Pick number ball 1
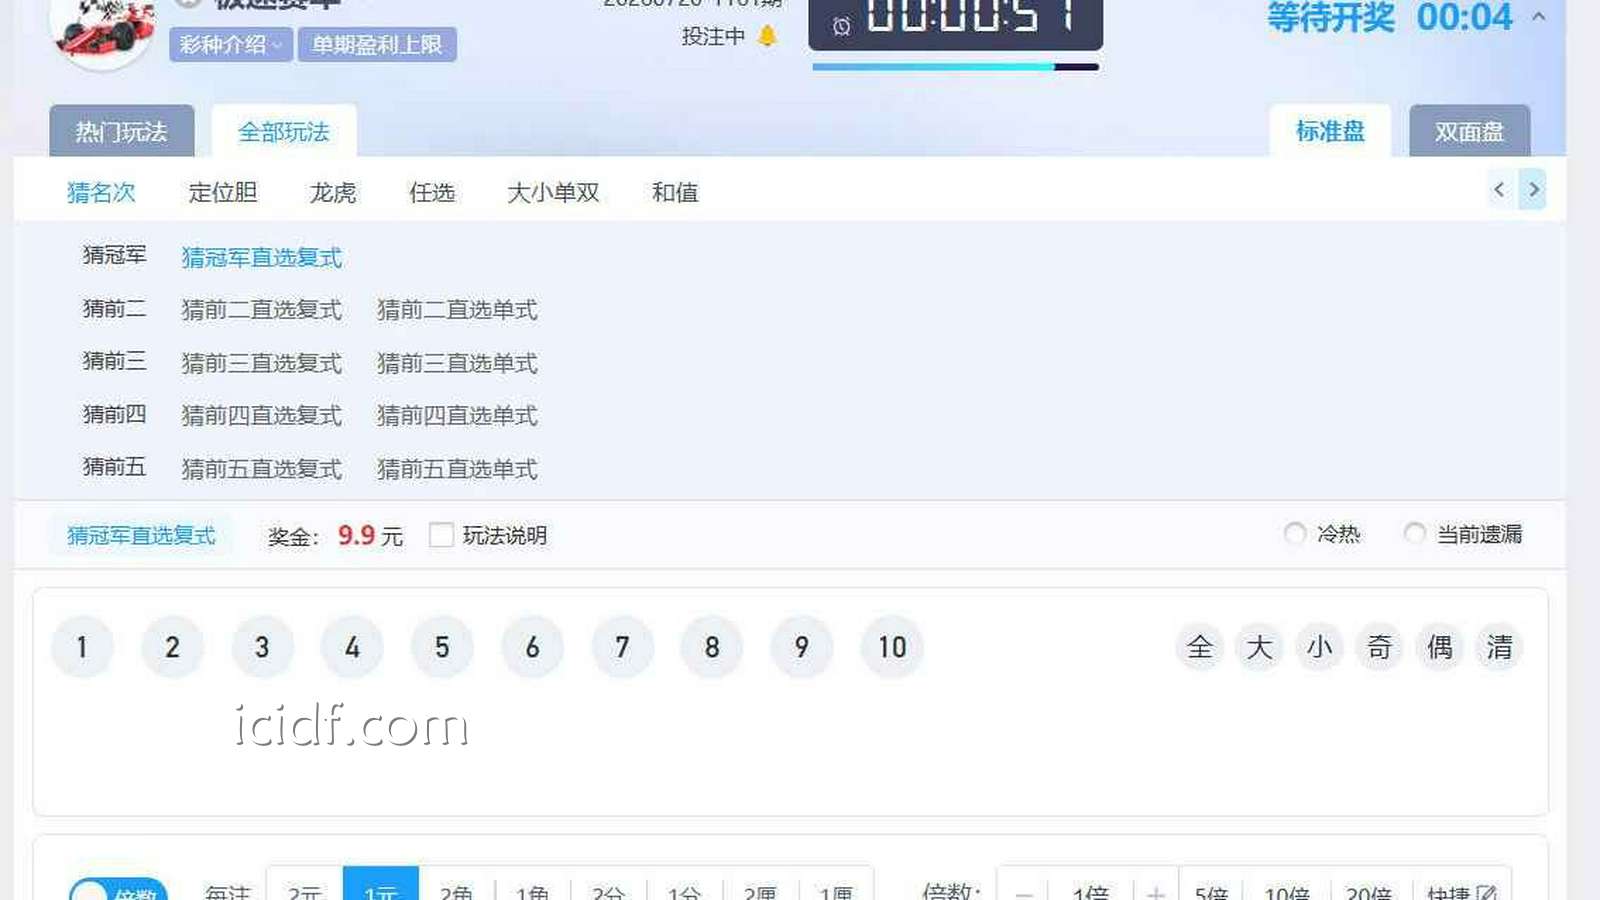The height and width of the screenshot is (900, 1600). point(82,647)
